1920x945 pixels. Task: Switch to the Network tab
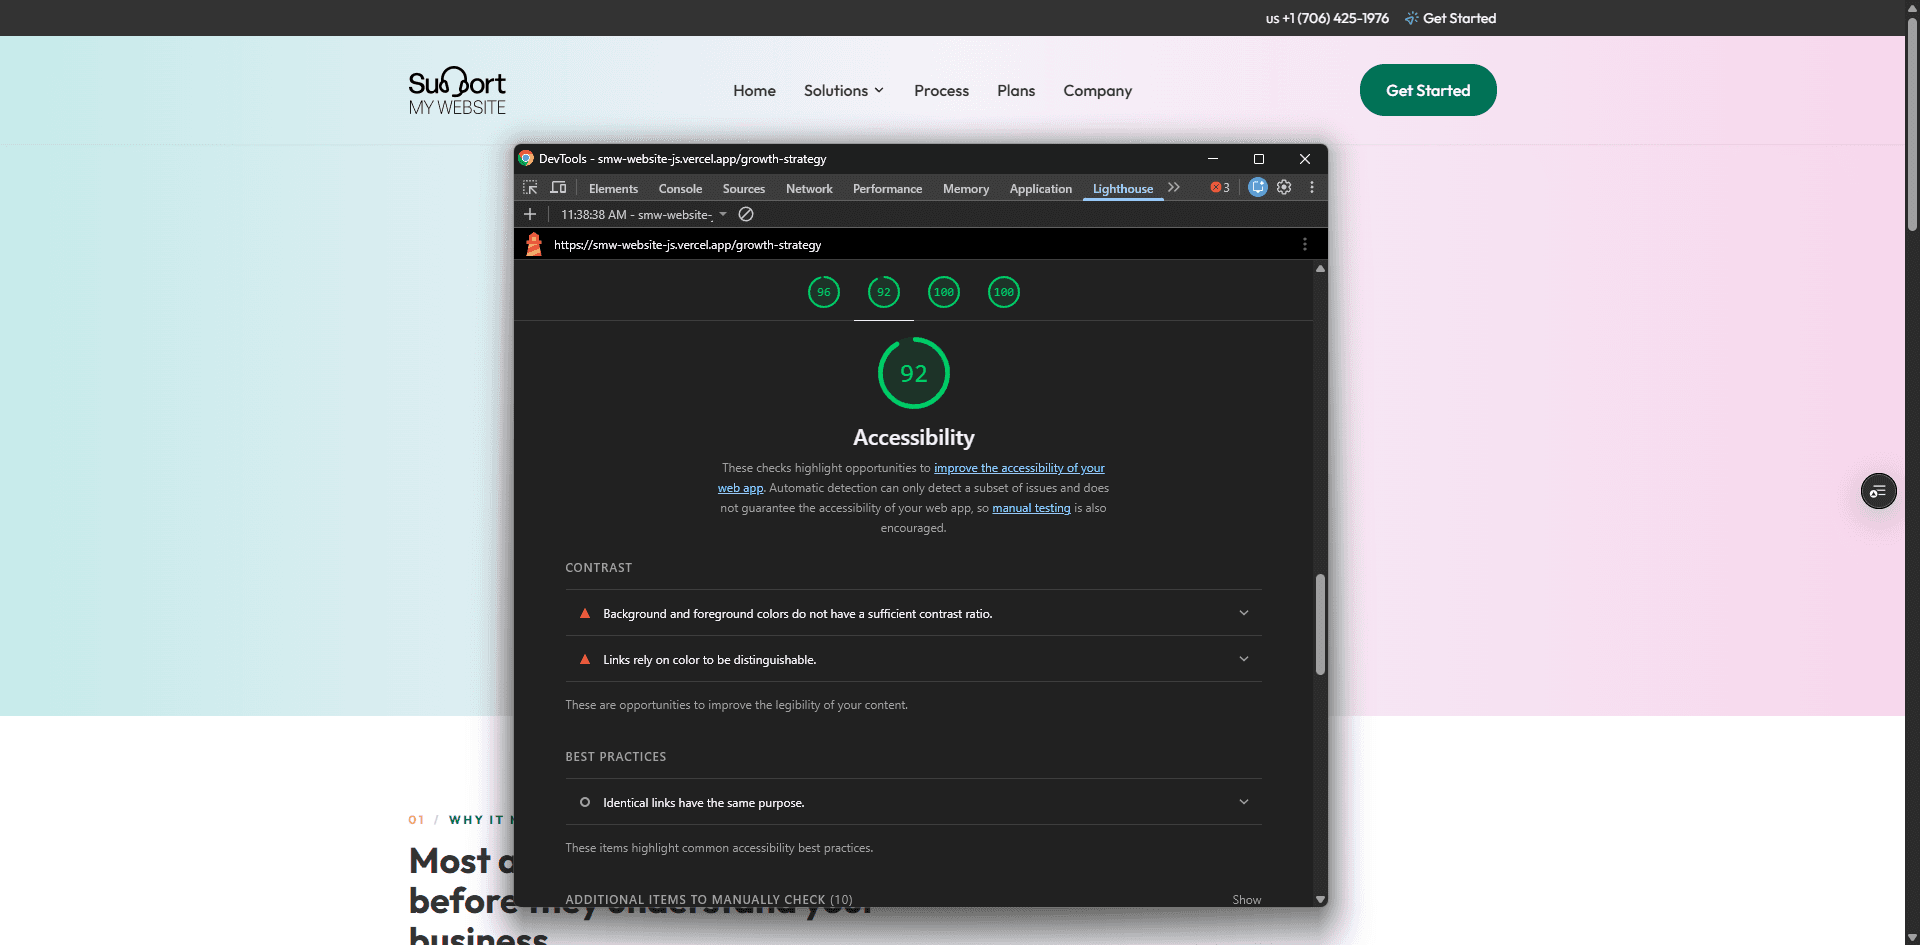point(809,189)
